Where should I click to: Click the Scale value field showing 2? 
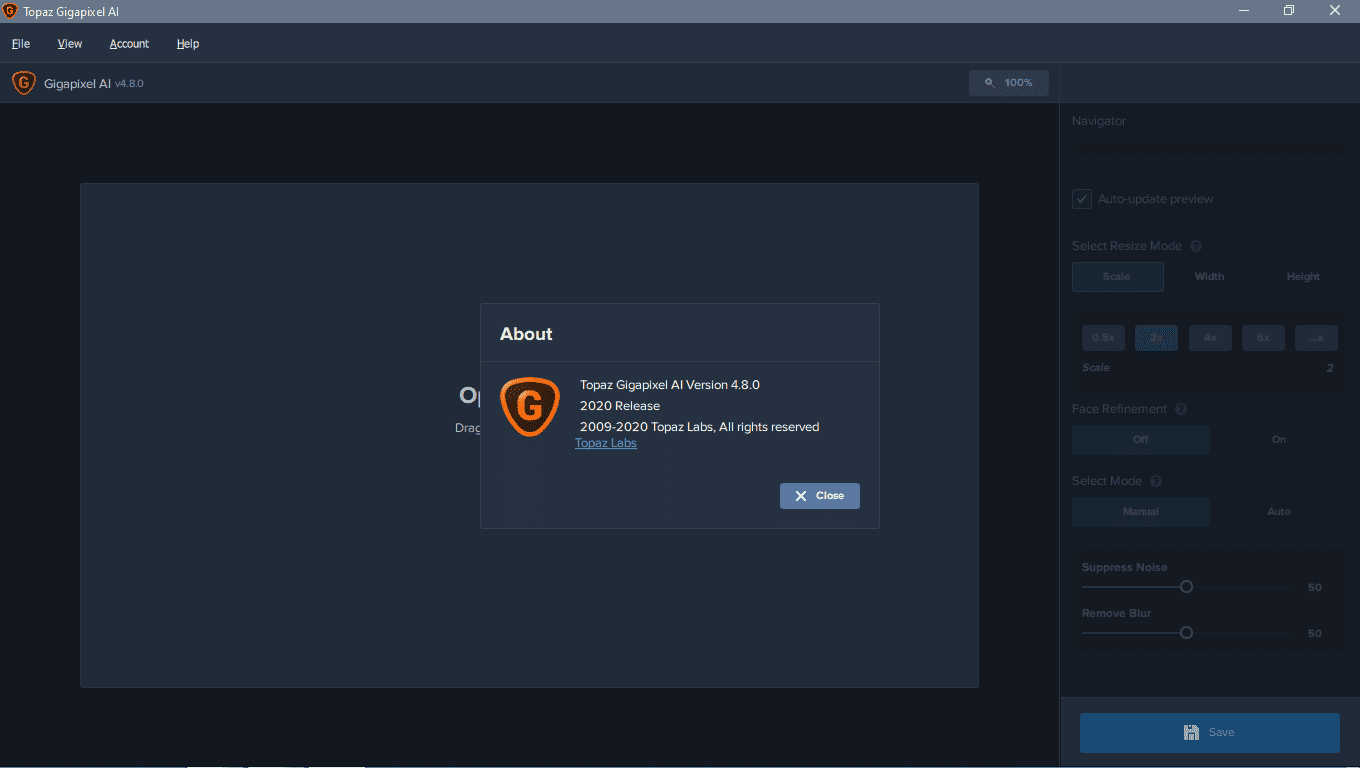coord(1330,368)
